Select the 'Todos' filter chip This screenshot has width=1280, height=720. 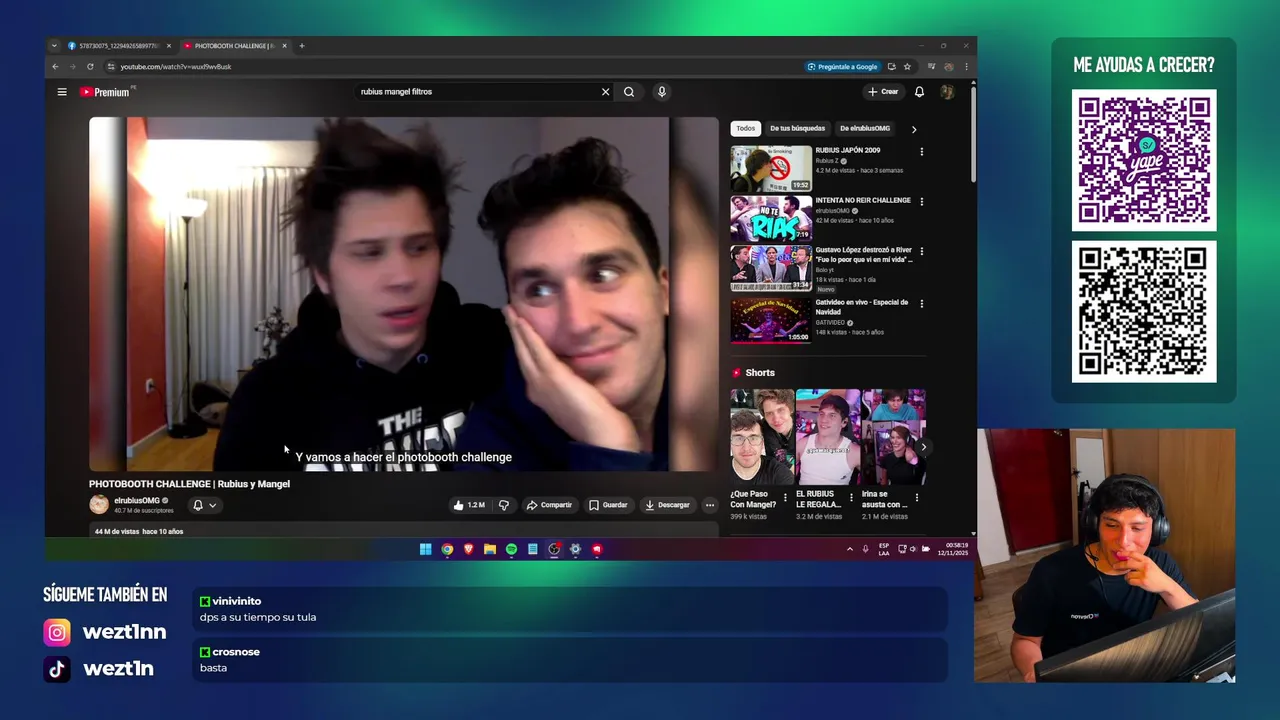(x=746, y=128)
